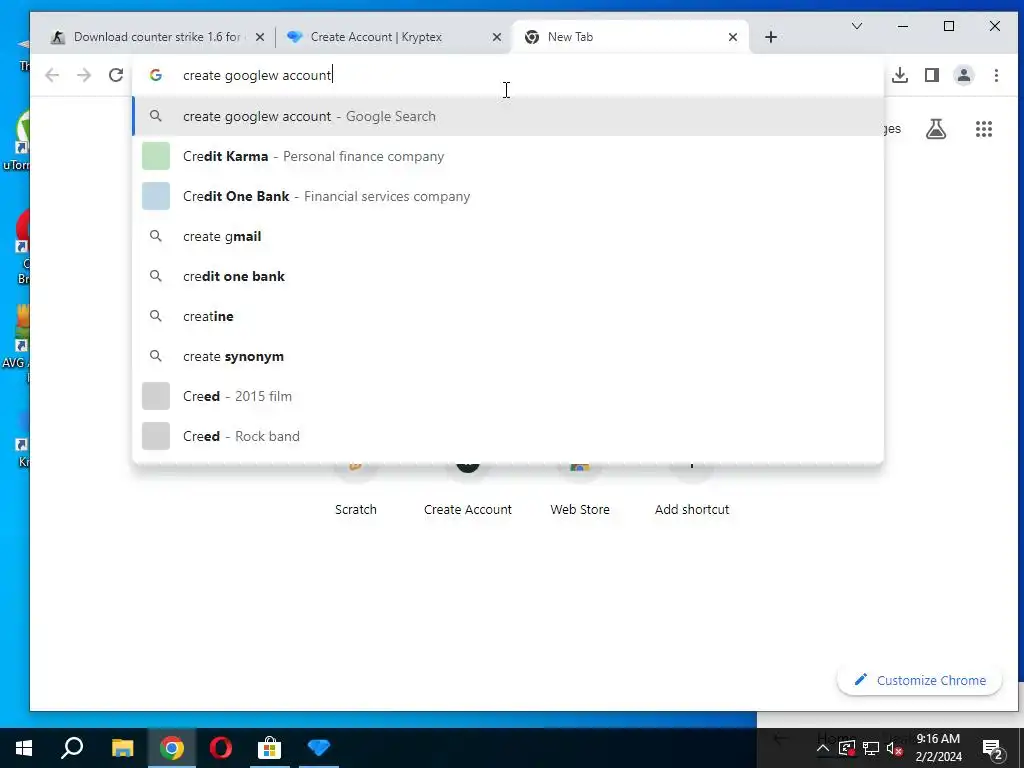The height and width of the screenshot is (768, 1024).
Task: Open Google apps grid icon
Action: [x=984, y=129]
